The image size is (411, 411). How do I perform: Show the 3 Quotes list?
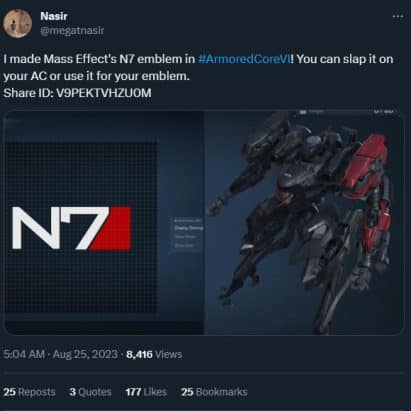[90, 392]
